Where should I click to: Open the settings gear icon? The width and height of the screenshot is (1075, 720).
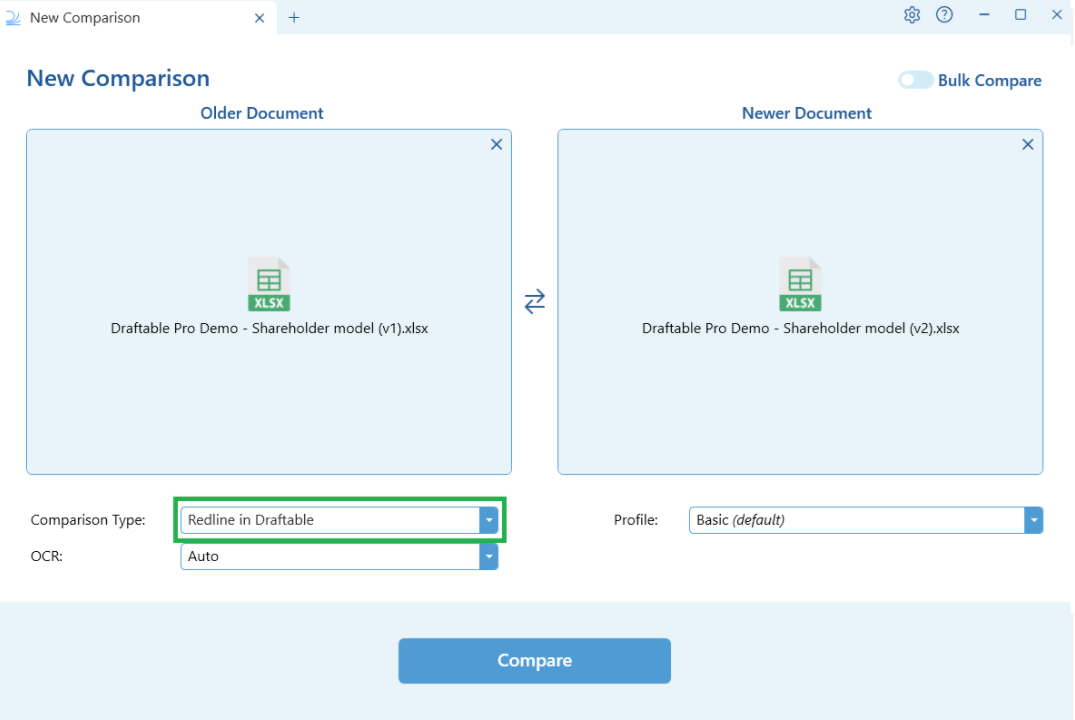(911, 15)
